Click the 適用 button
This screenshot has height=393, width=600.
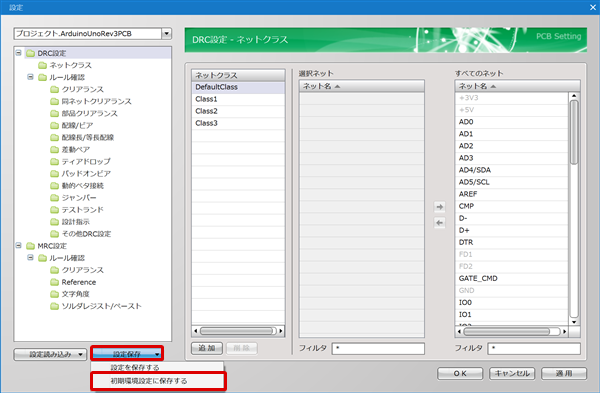click(564, 373)
